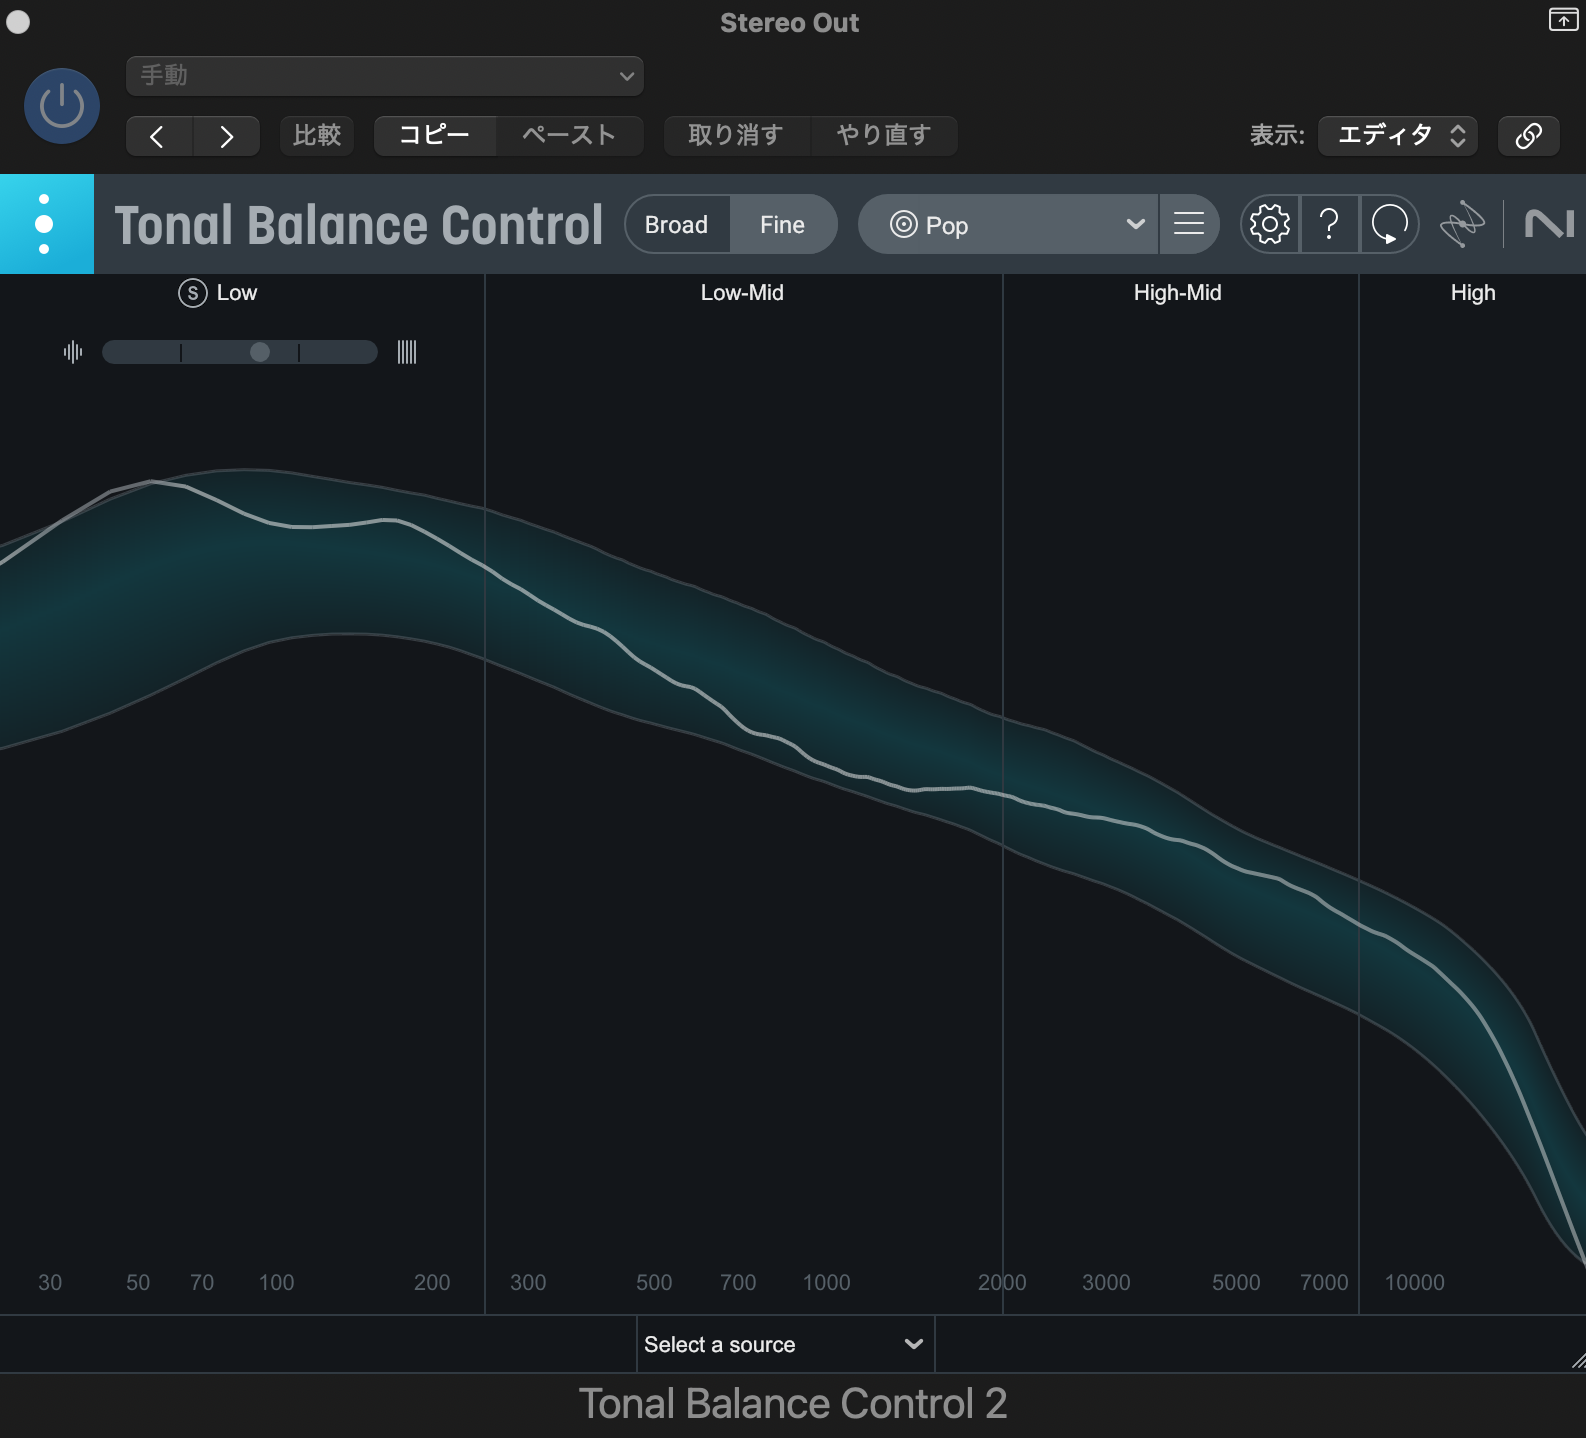
Task: Click the low crest factor slider handle
Action: tap(260, 352)
